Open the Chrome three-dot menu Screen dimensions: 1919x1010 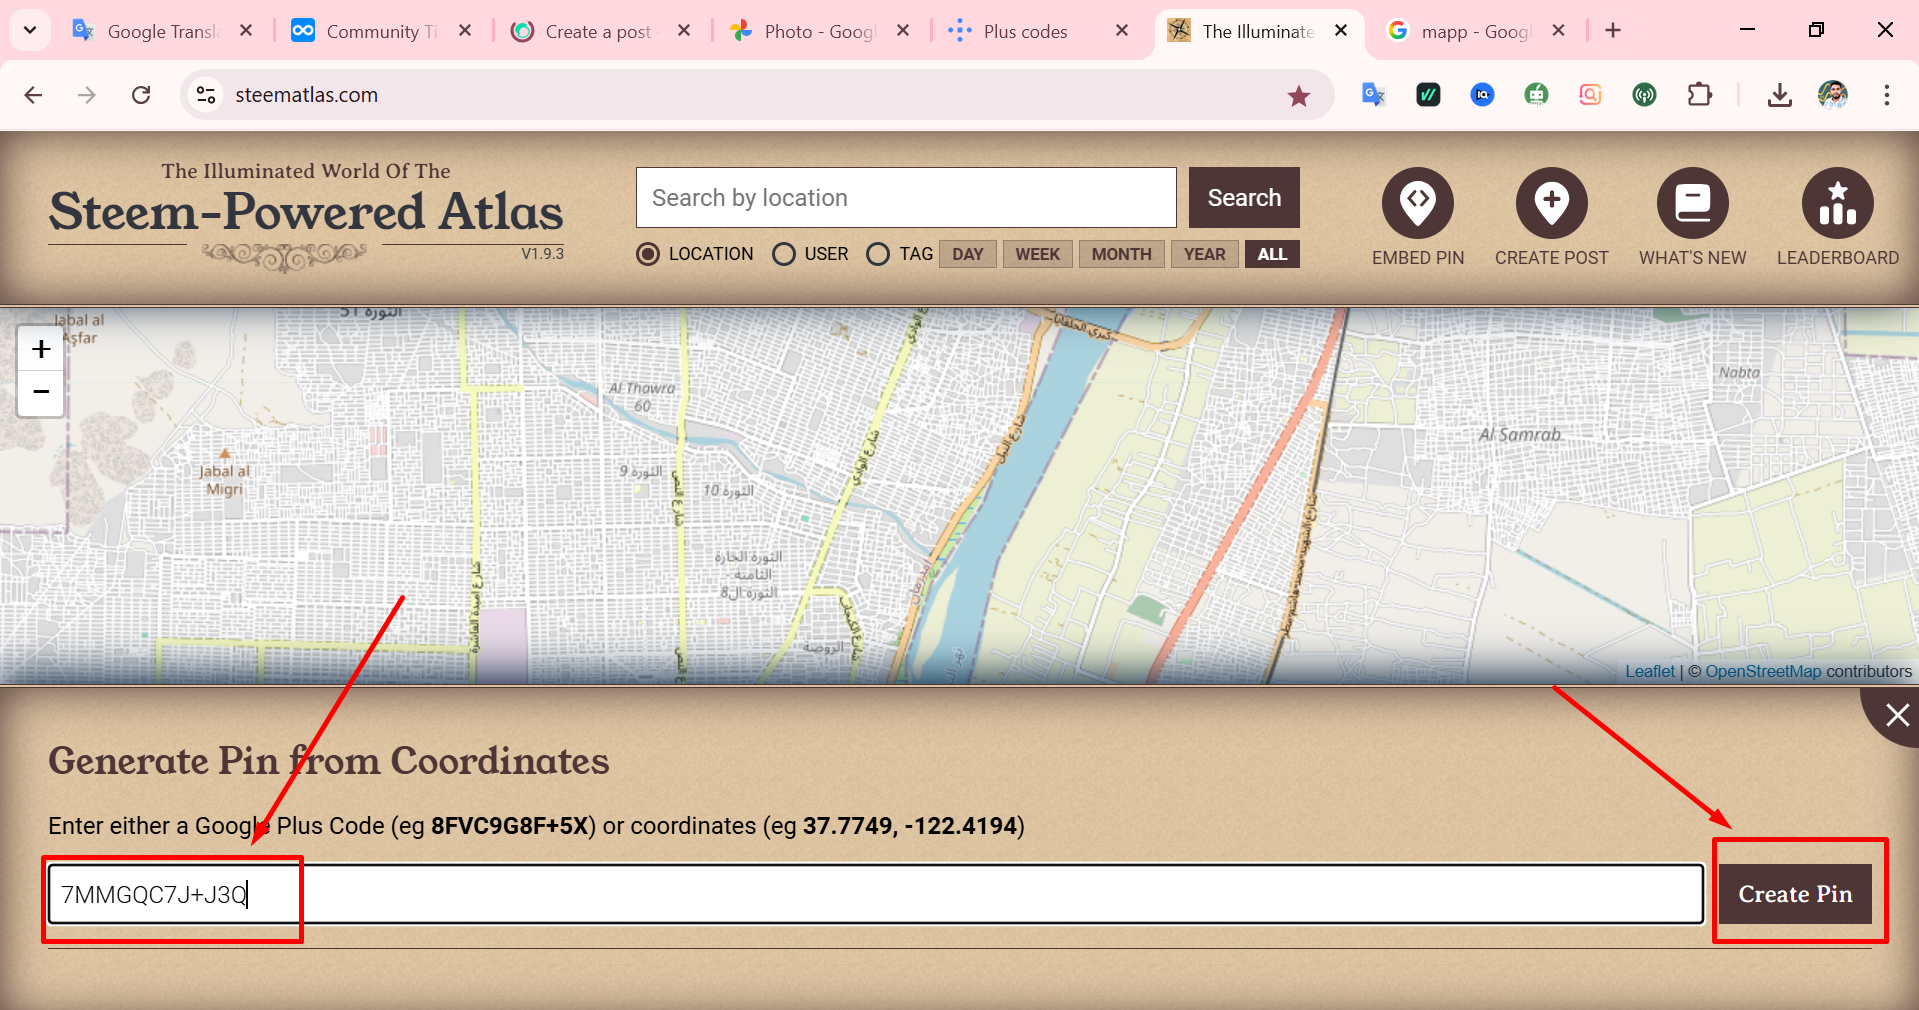pyautogui.click(x=1886, y=95)
